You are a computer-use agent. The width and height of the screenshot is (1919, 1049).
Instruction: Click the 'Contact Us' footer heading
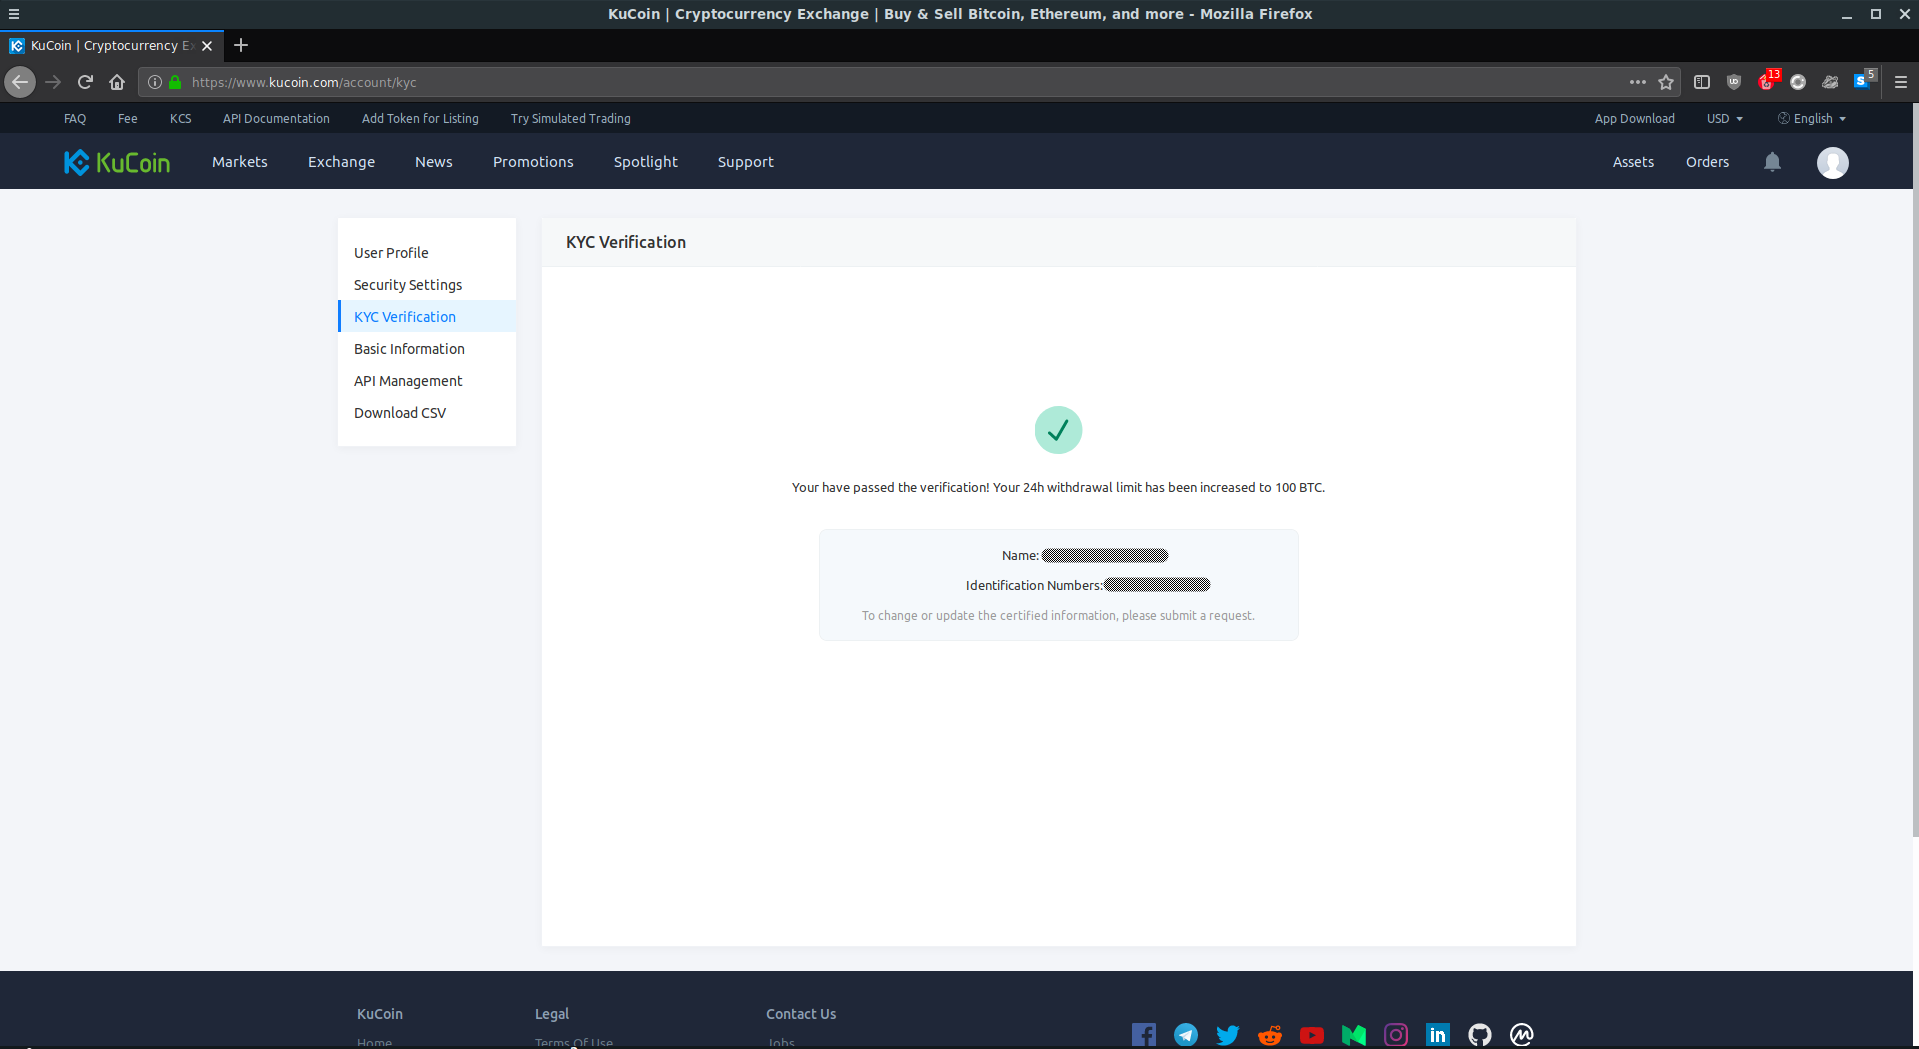point(801,1014)
